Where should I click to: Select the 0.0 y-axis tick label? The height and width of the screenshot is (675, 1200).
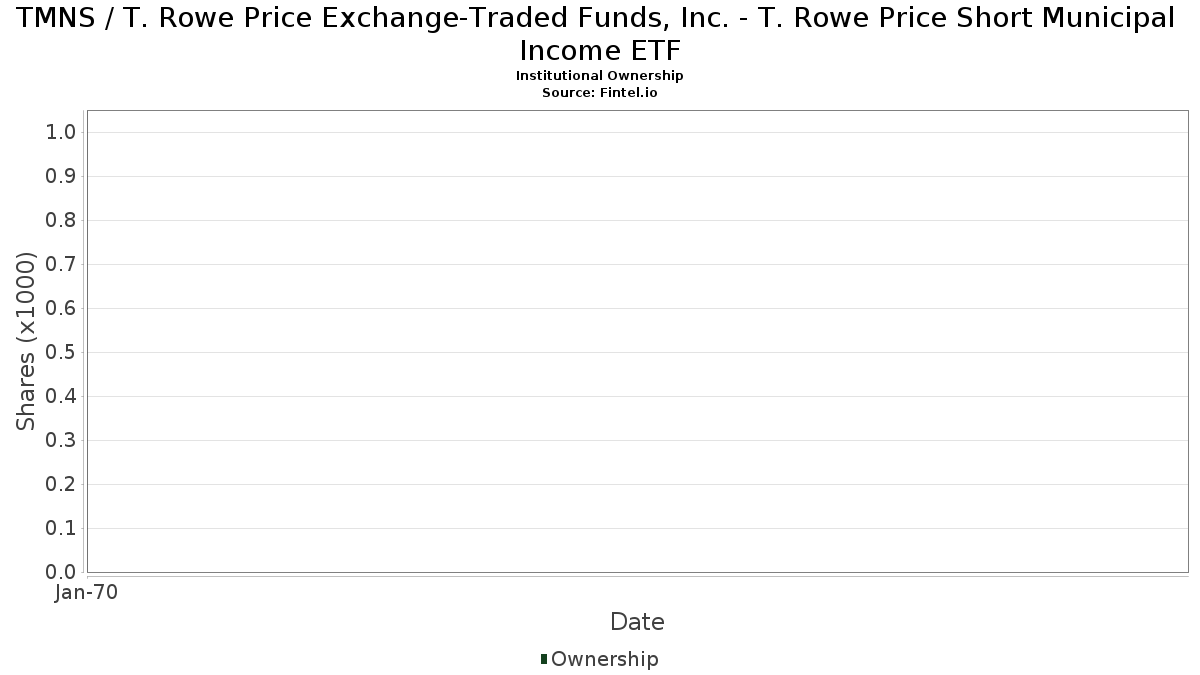pos(61,572)
